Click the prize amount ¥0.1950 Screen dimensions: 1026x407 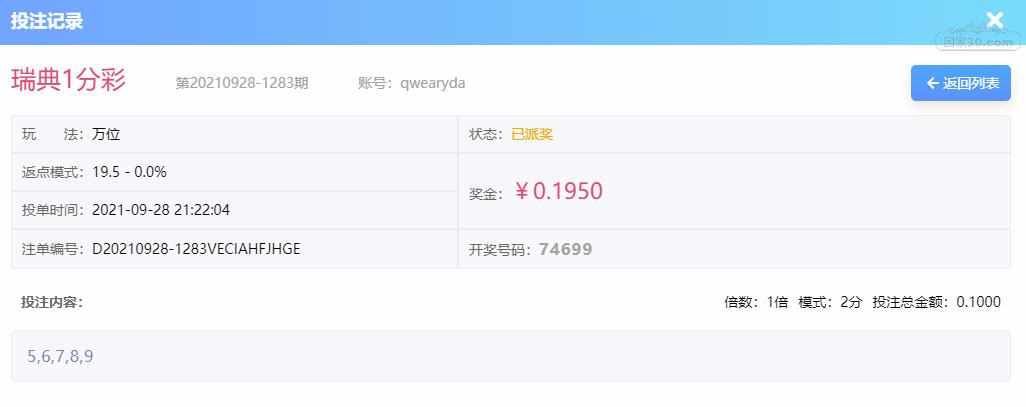tap(558, 191)
